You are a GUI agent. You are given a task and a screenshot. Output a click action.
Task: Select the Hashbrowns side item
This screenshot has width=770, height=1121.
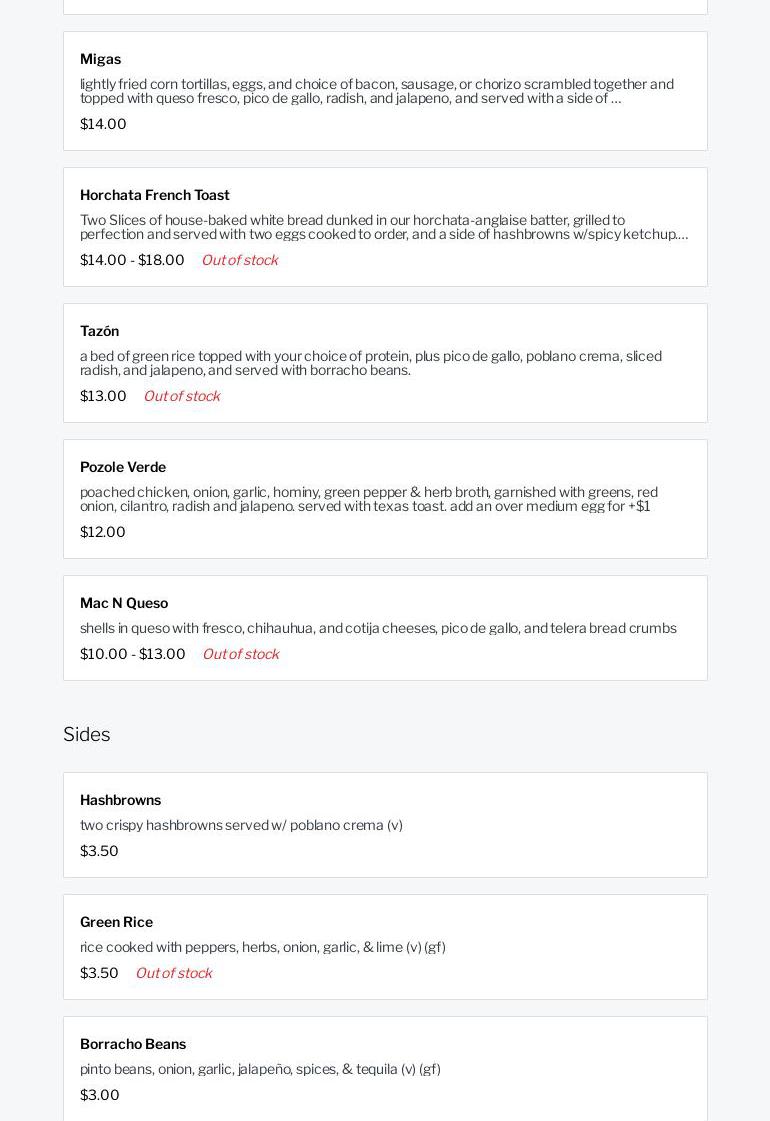120,800
